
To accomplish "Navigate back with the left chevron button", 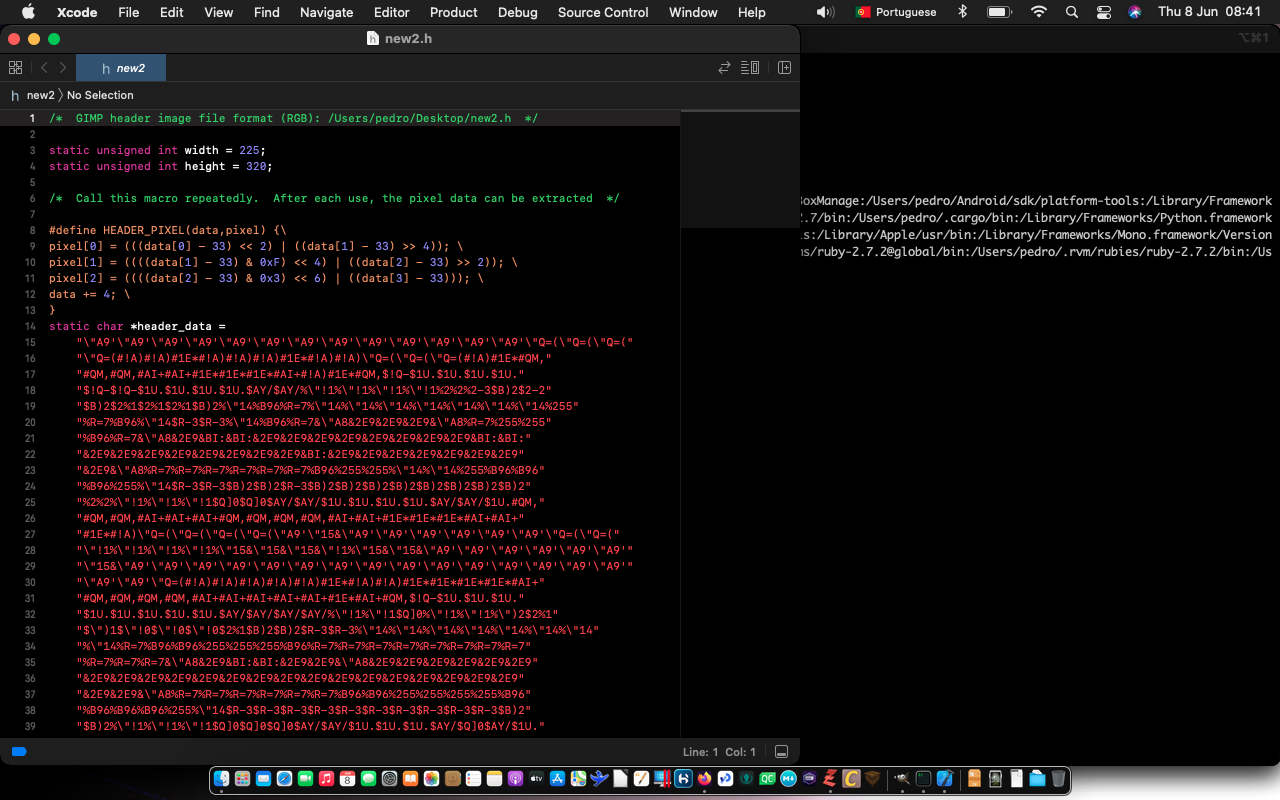I will (44, 67).
